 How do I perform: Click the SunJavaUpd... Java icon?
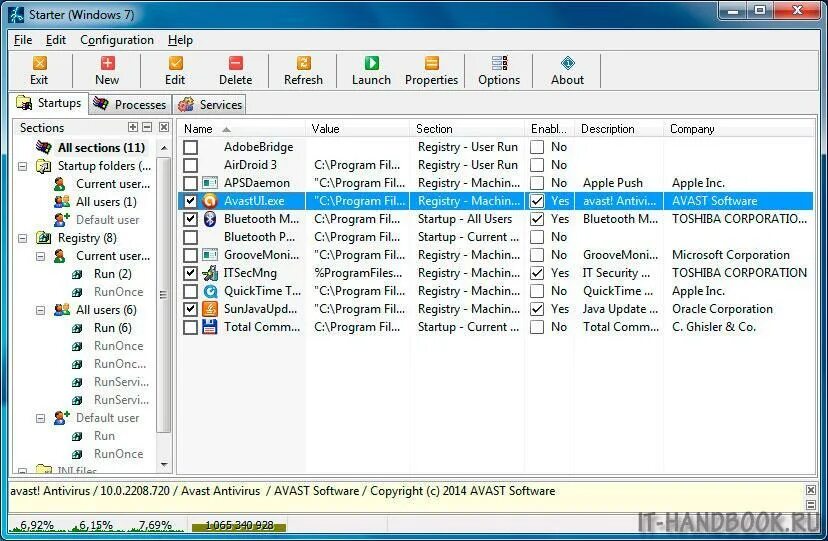(x=210, y=309)
